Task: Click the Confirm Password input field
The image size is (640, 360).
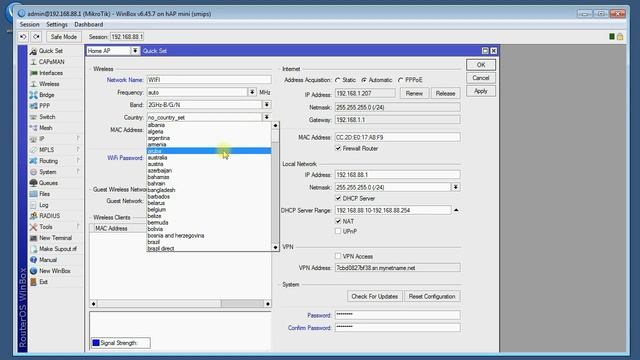Action: click(x=397, y=327)
